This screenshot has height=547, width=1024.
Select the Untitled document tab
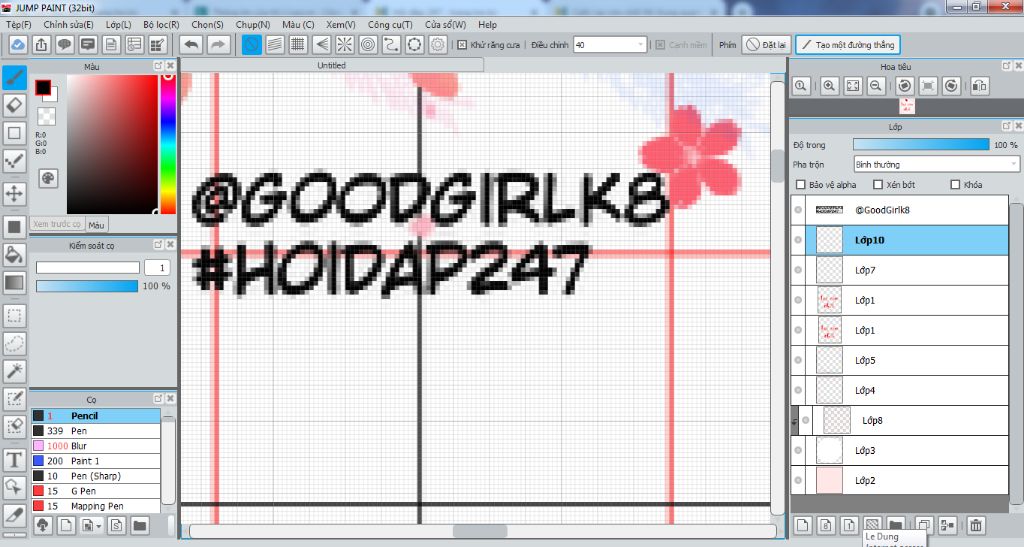pyautogui.click(x=332, y=65)
